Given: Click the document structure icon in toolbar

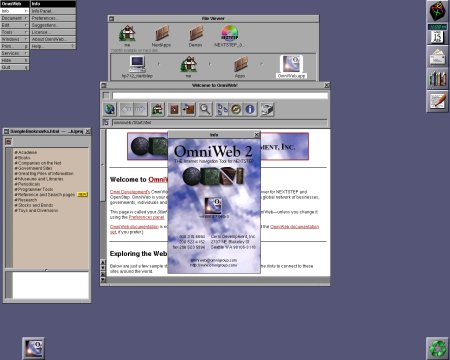Looking at the screenshot, I should (222, 109).
